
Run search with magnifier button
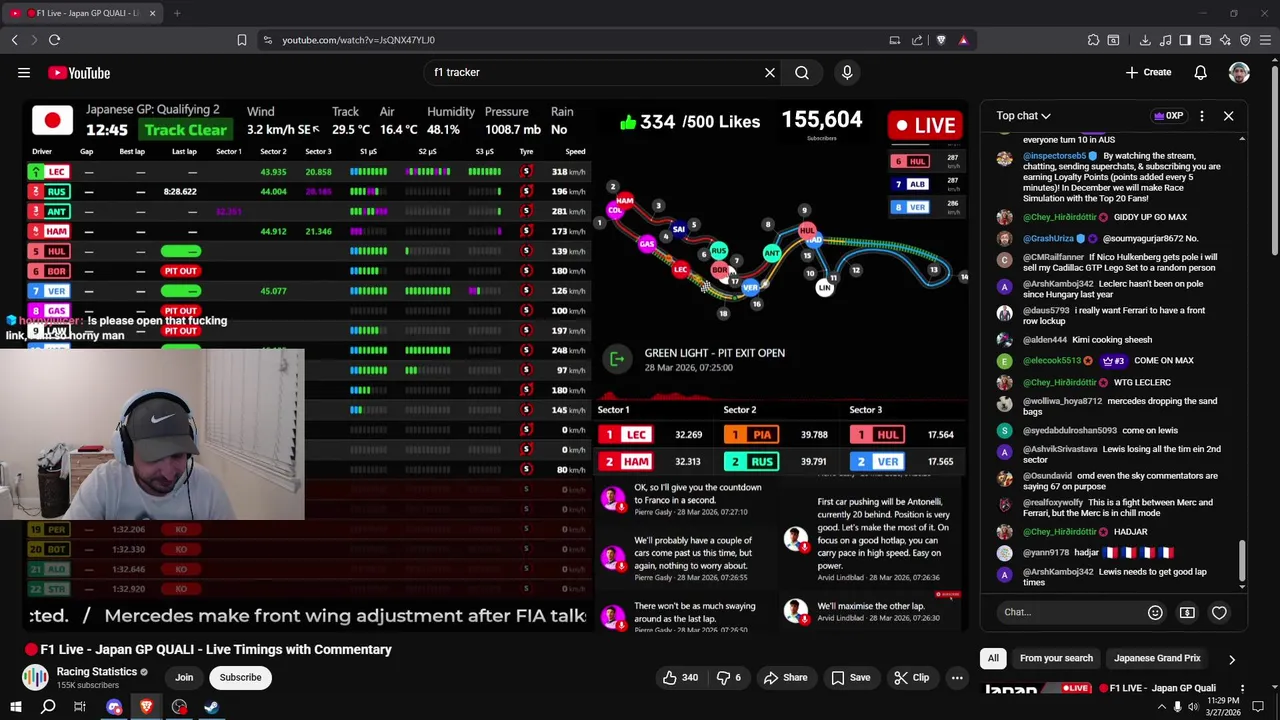[x=802, y=72]
